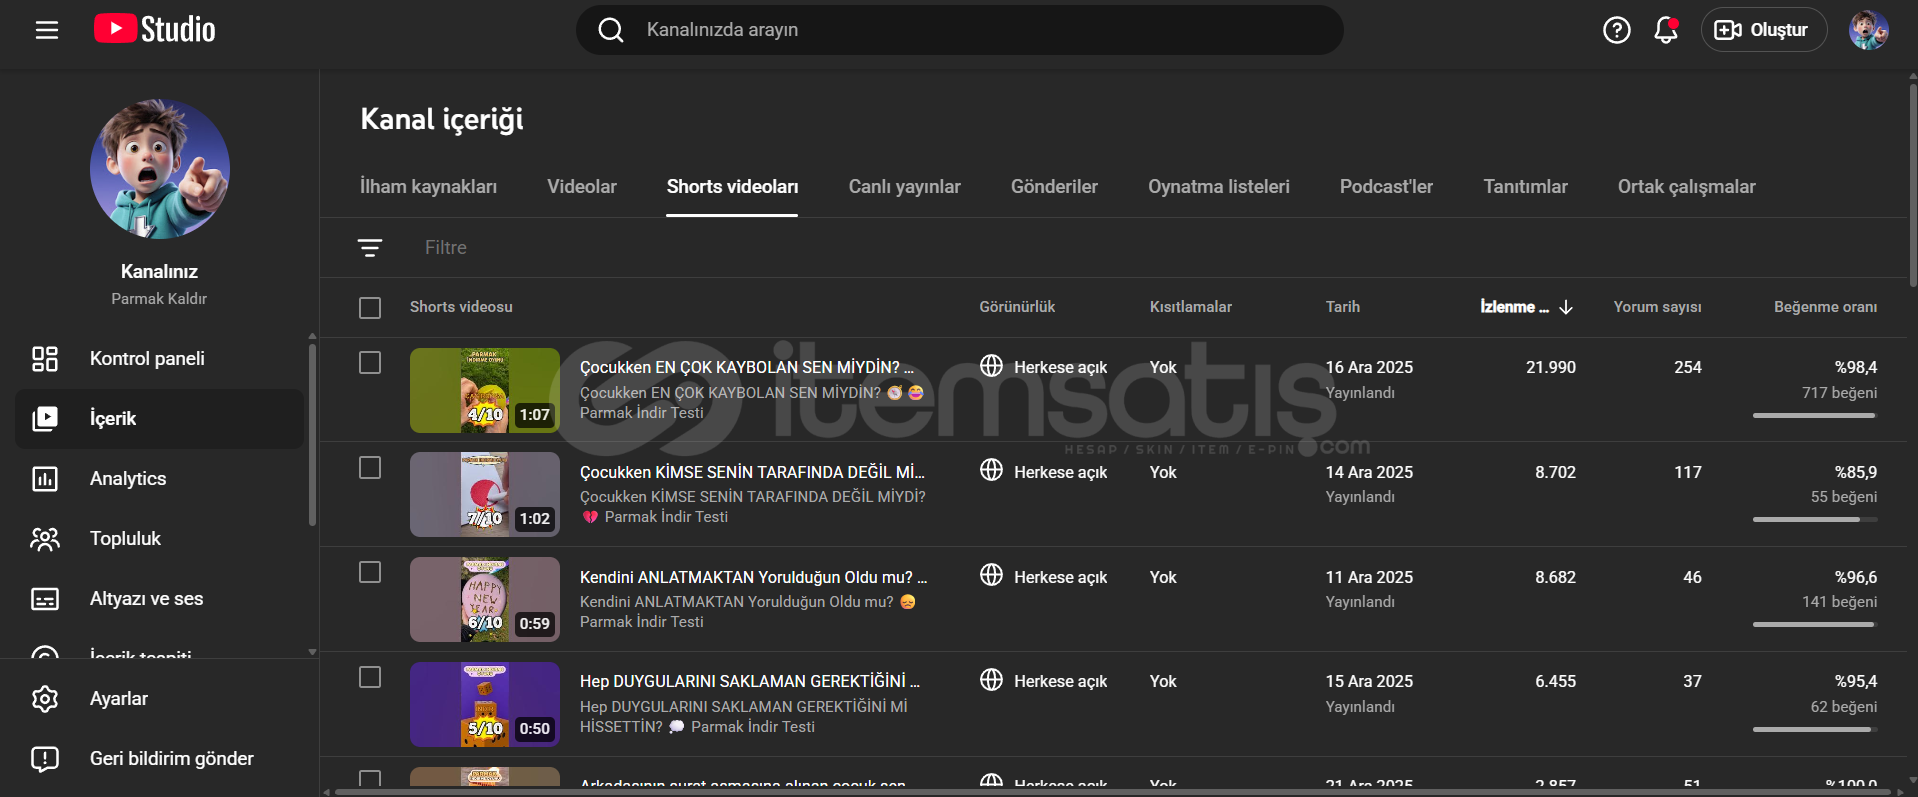Click the Oluştur create button
Image resolution: width=1918 pixels, height=797 pixels.
click(1763, 30)
